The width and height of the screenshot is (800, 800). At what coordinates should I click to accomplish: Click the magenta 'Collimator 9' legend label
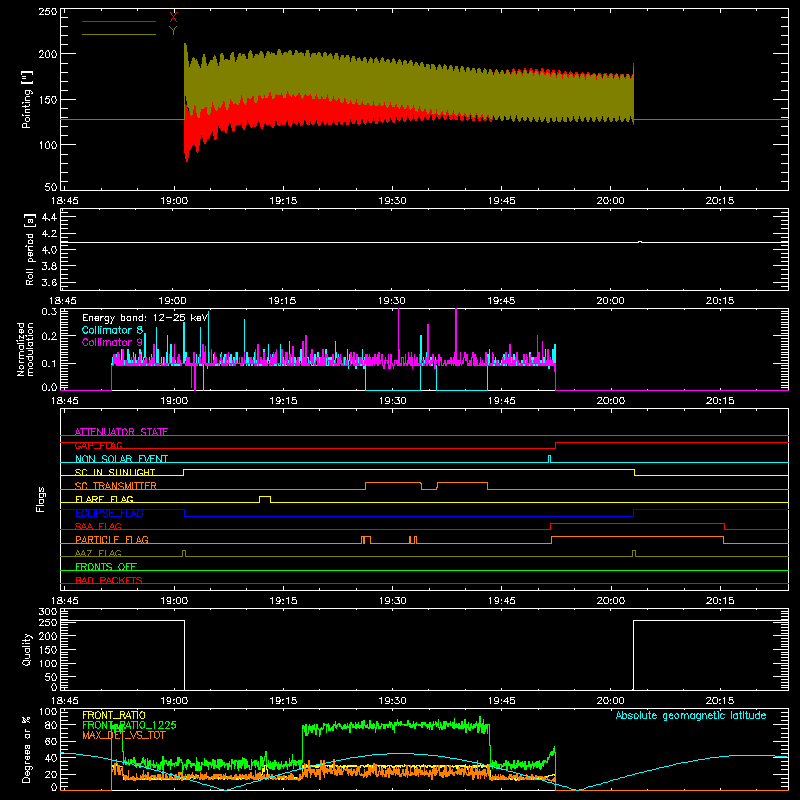112,342
